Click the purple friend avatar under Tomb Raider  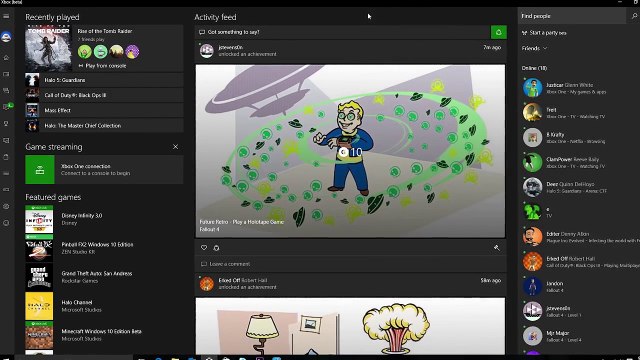[132, 52]
